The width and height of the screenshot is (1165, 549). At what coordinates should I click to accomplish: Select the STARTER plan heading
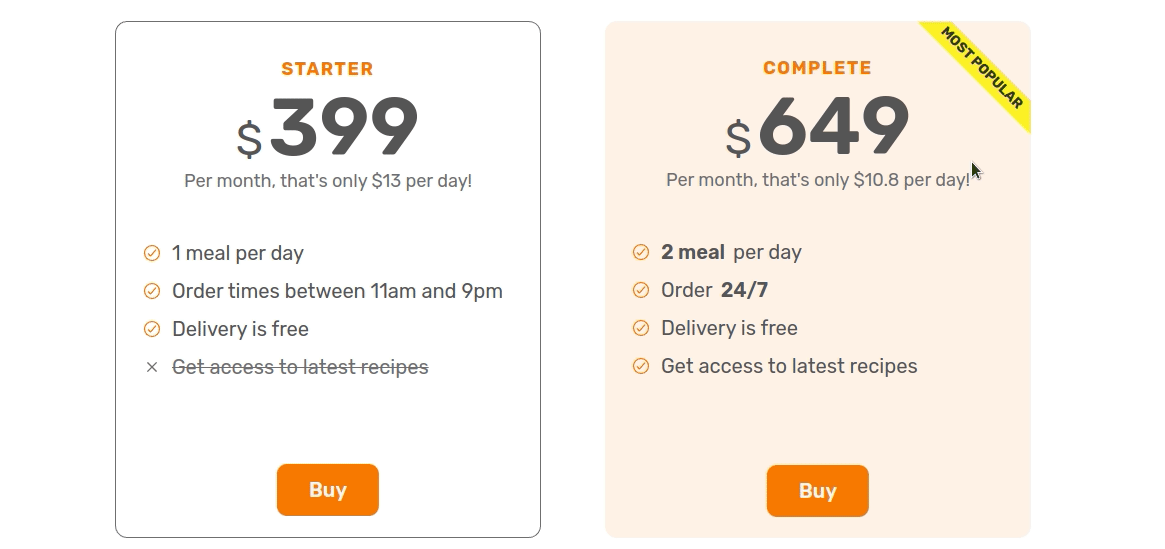click(x=327, y=69)
